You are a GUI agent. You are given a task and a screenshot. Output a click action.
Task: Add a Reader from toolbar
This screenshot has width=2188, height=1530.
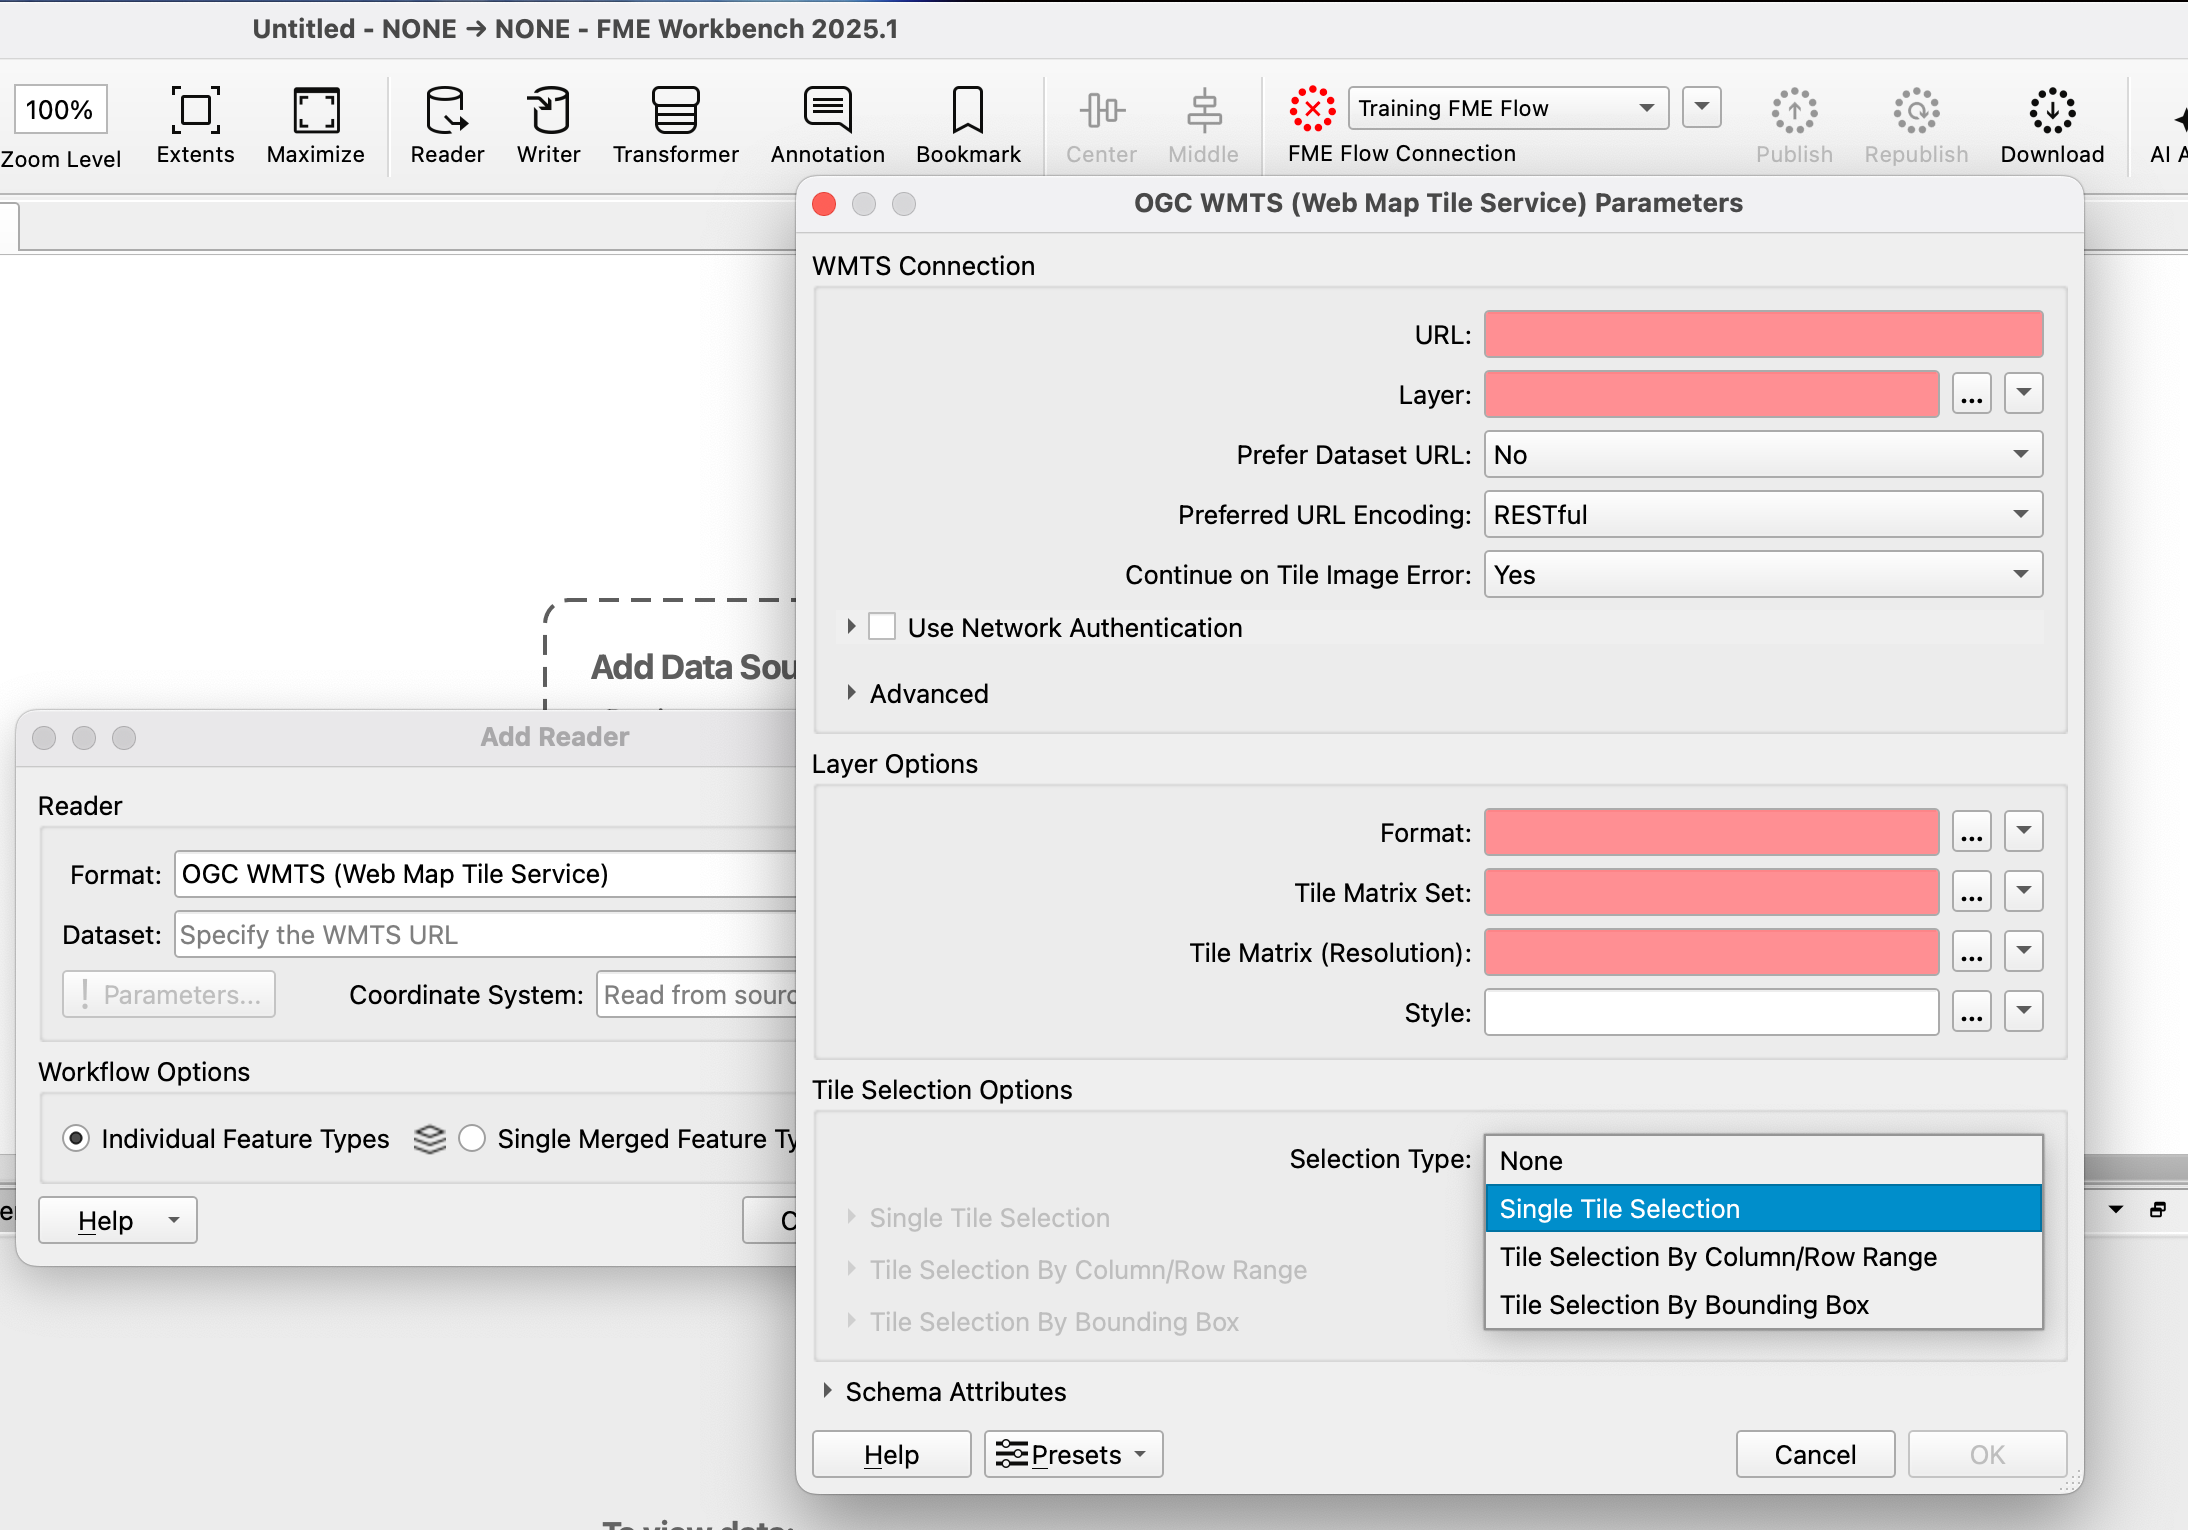coord(447,125)
